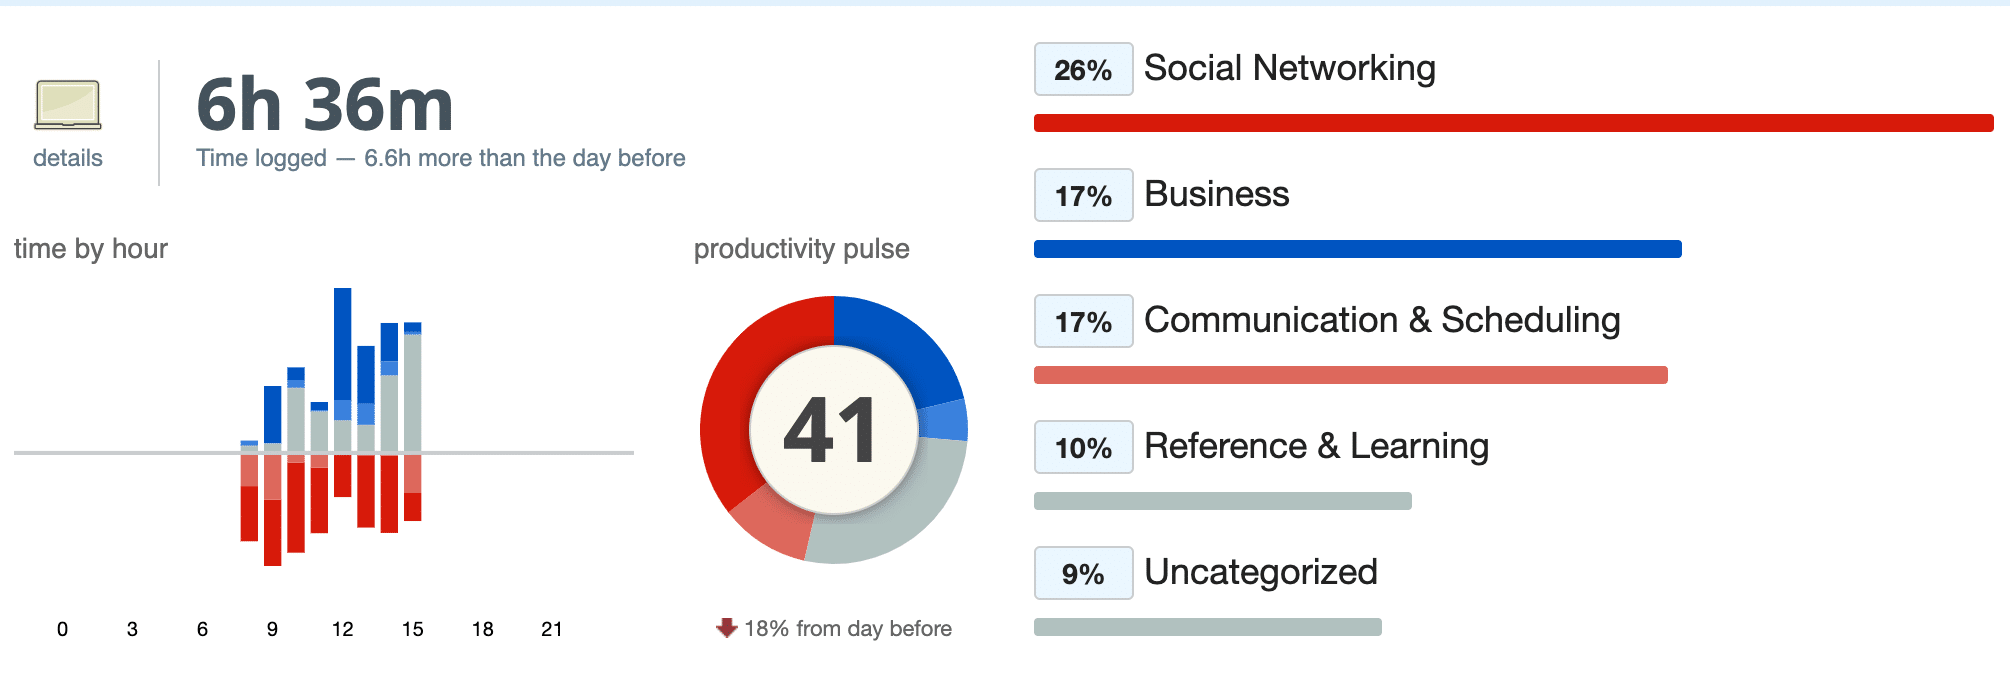Select the Social Networking category label
Image resolution: width=2010 pixels, height=694 pixels.
[1289, 68]
